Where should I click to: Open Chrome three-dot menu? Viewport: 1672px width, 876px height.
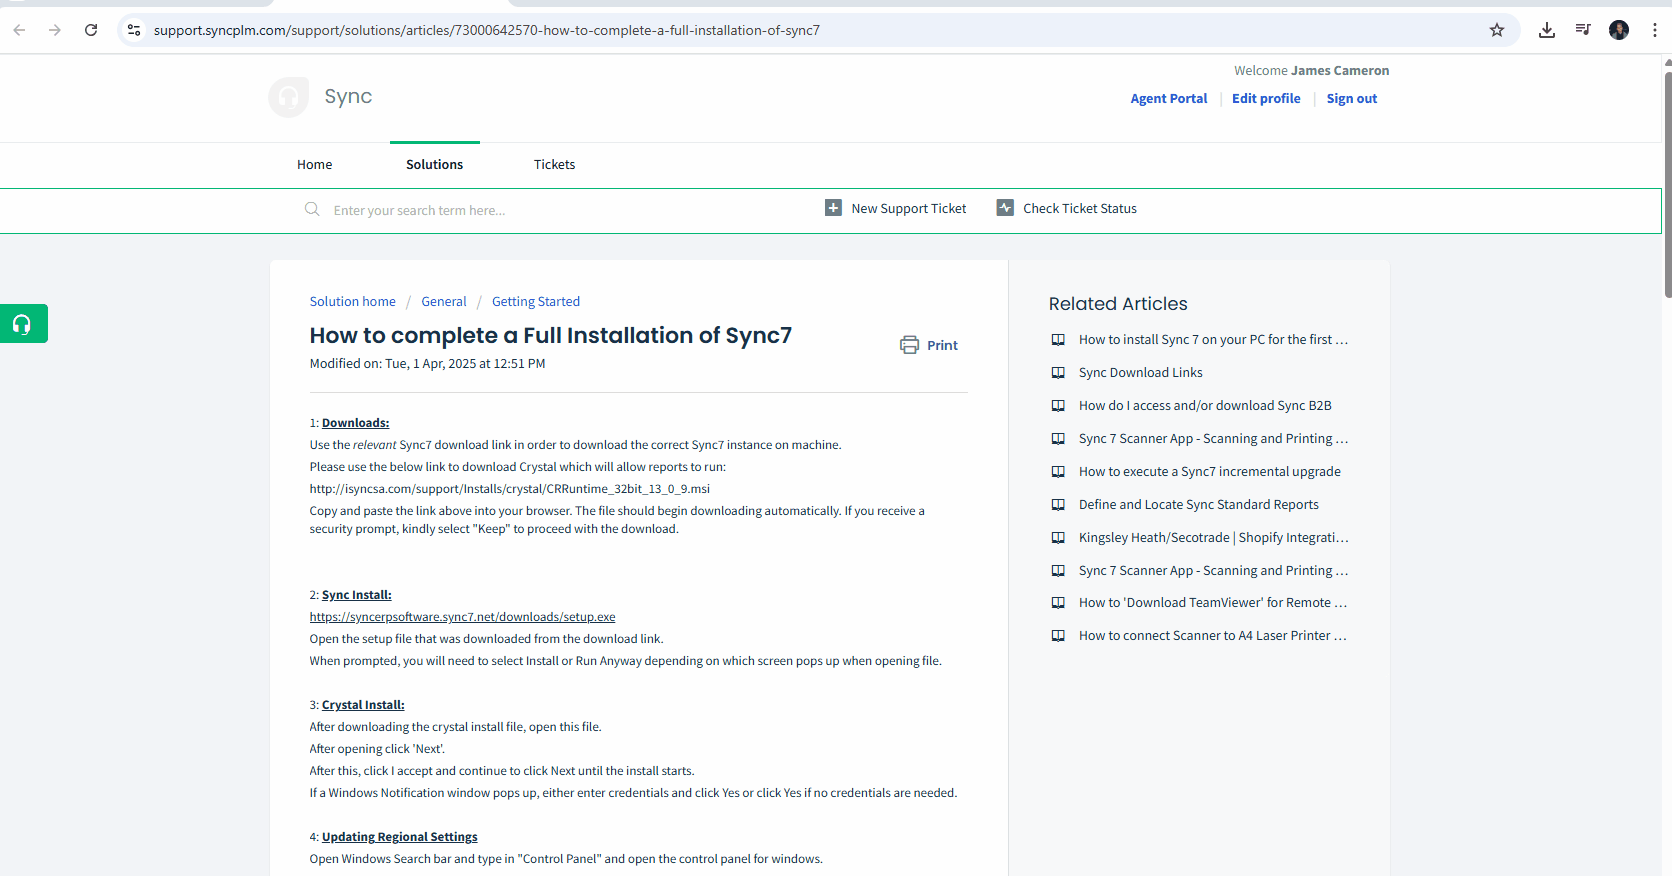coord(1655,30)
